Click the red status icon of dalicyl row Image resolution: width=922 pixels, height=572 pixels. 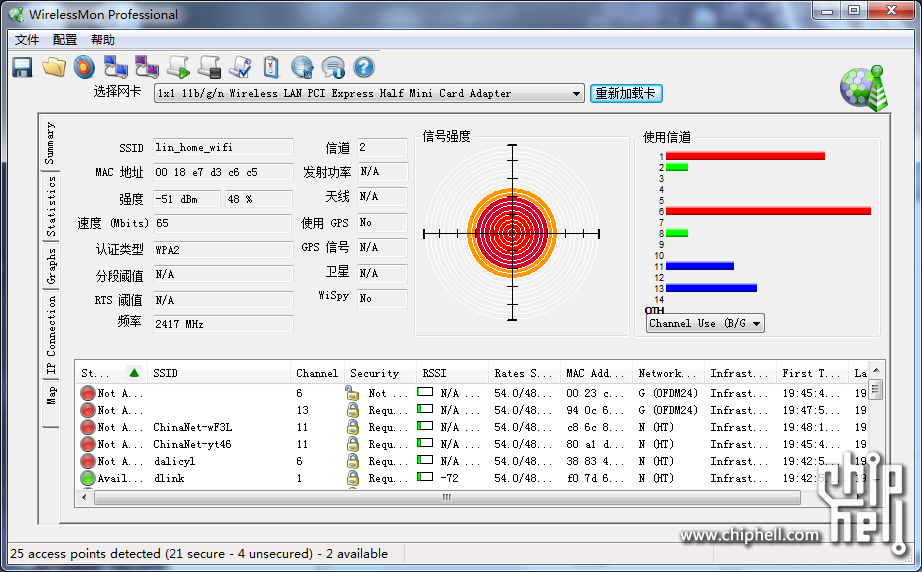[88, 461]
